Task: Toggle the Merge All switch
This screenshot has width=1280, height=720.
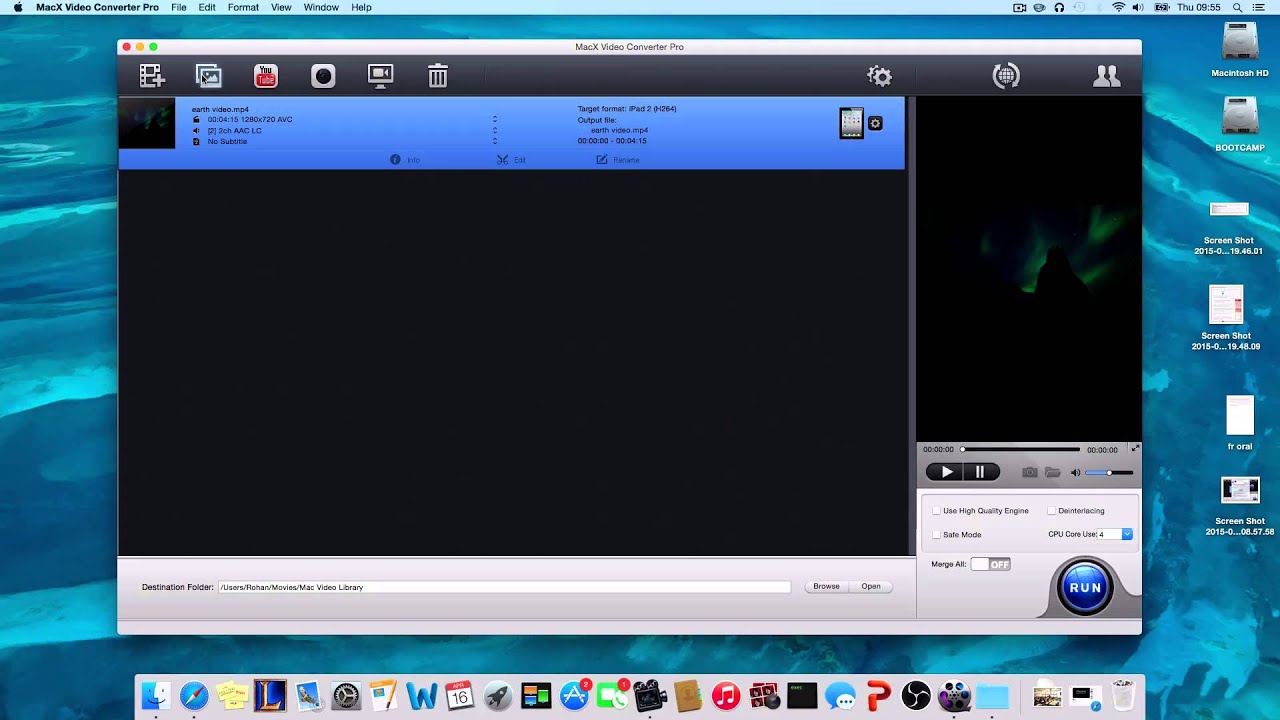Action: point(991,564)
